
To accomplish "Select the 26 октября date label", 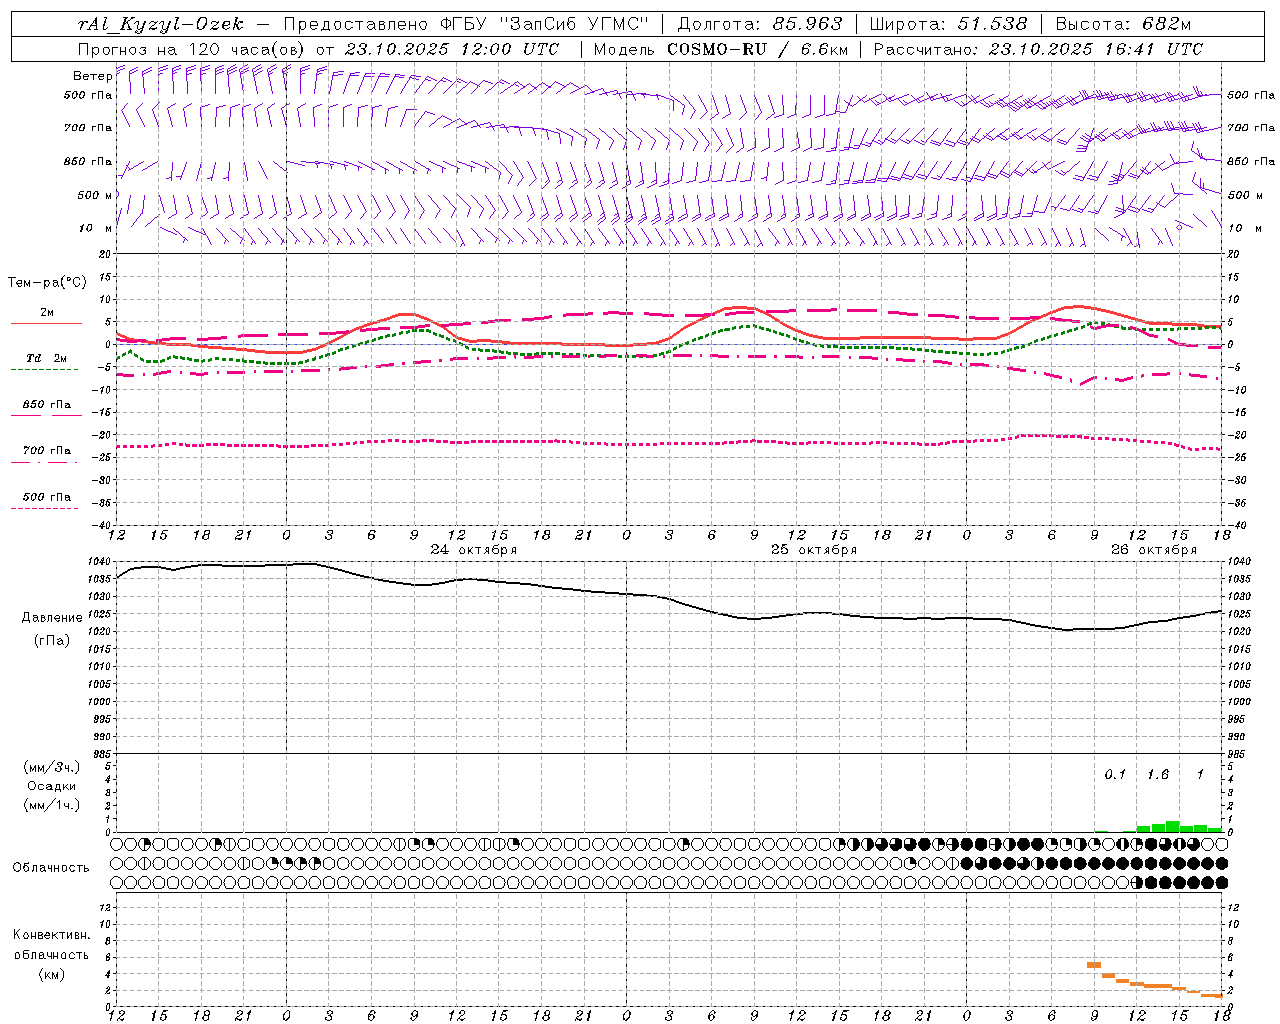I will (1153, 550).
